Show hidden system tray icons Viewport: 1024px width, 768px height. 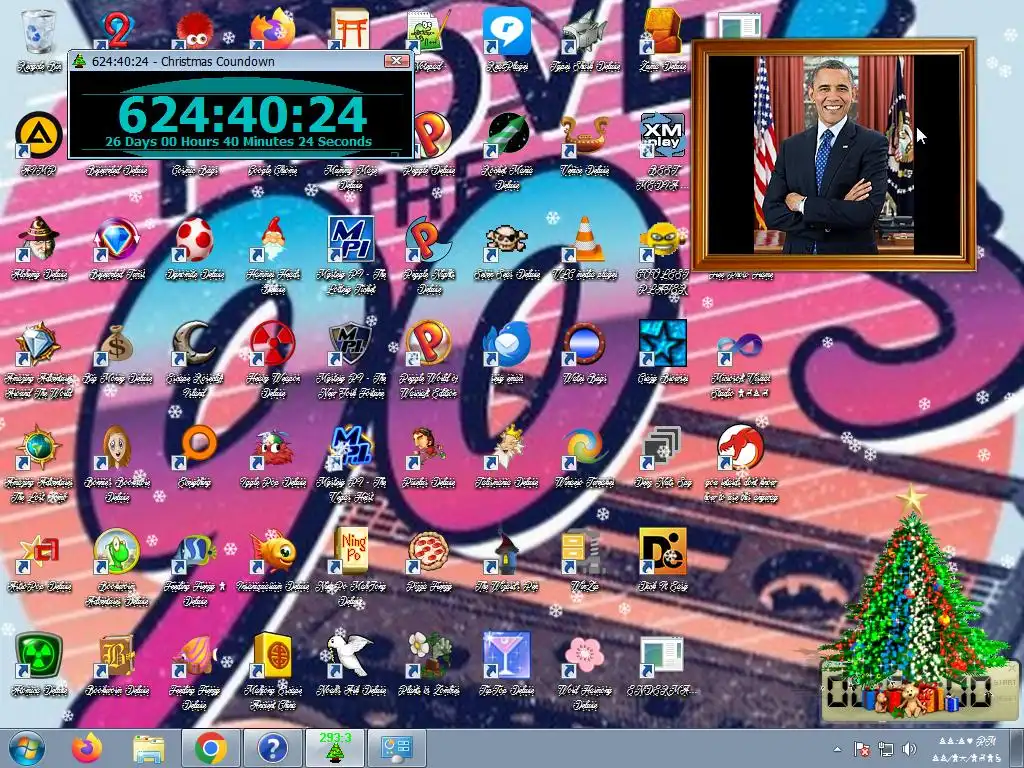tap(837, 749)
